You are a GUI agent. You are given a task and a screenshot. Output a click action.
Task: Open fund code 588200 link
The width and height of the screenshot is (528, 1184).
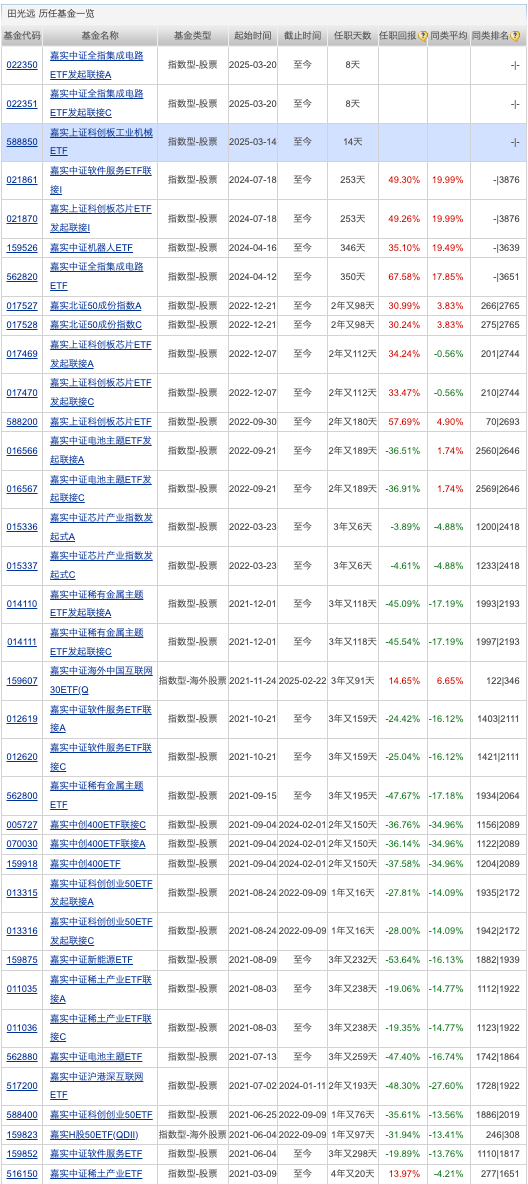click(22, 421)
